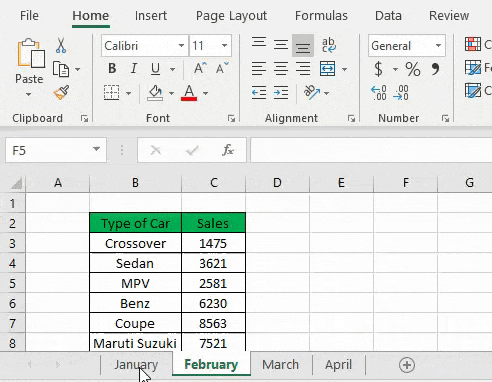Decrease indent
The width and height of the screenshot is (492, 382).
pos(259,93)
